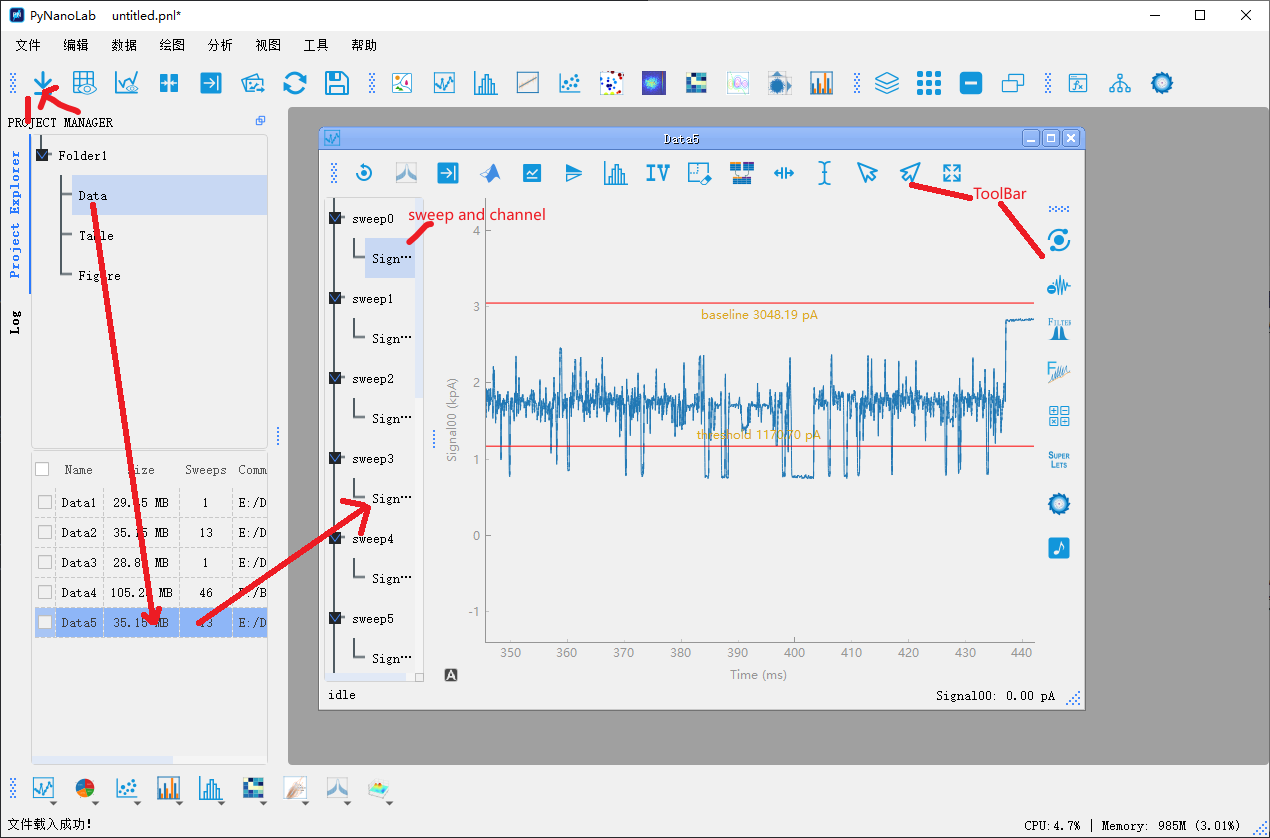Open the fx function icon
Screen dimensions: 1270x838
1078,83
